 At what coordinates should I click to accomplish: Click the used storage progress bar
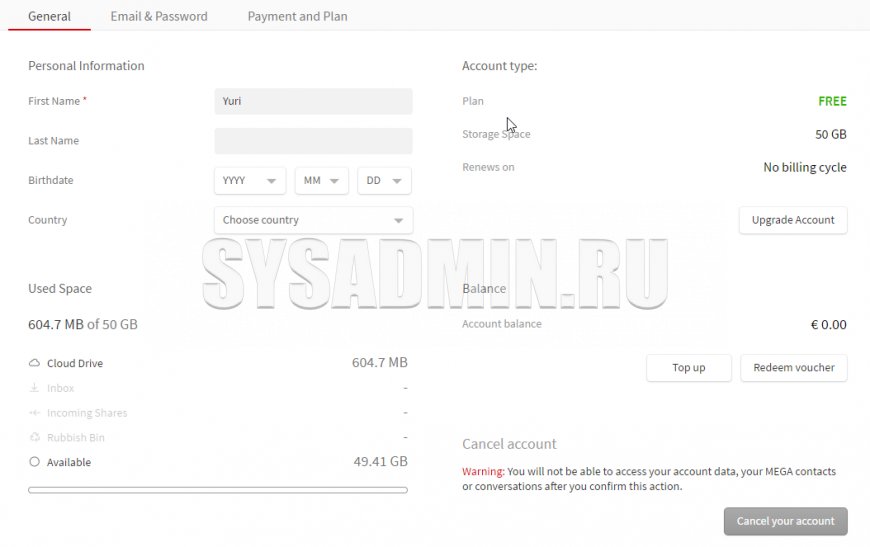[x=218, y=490]
